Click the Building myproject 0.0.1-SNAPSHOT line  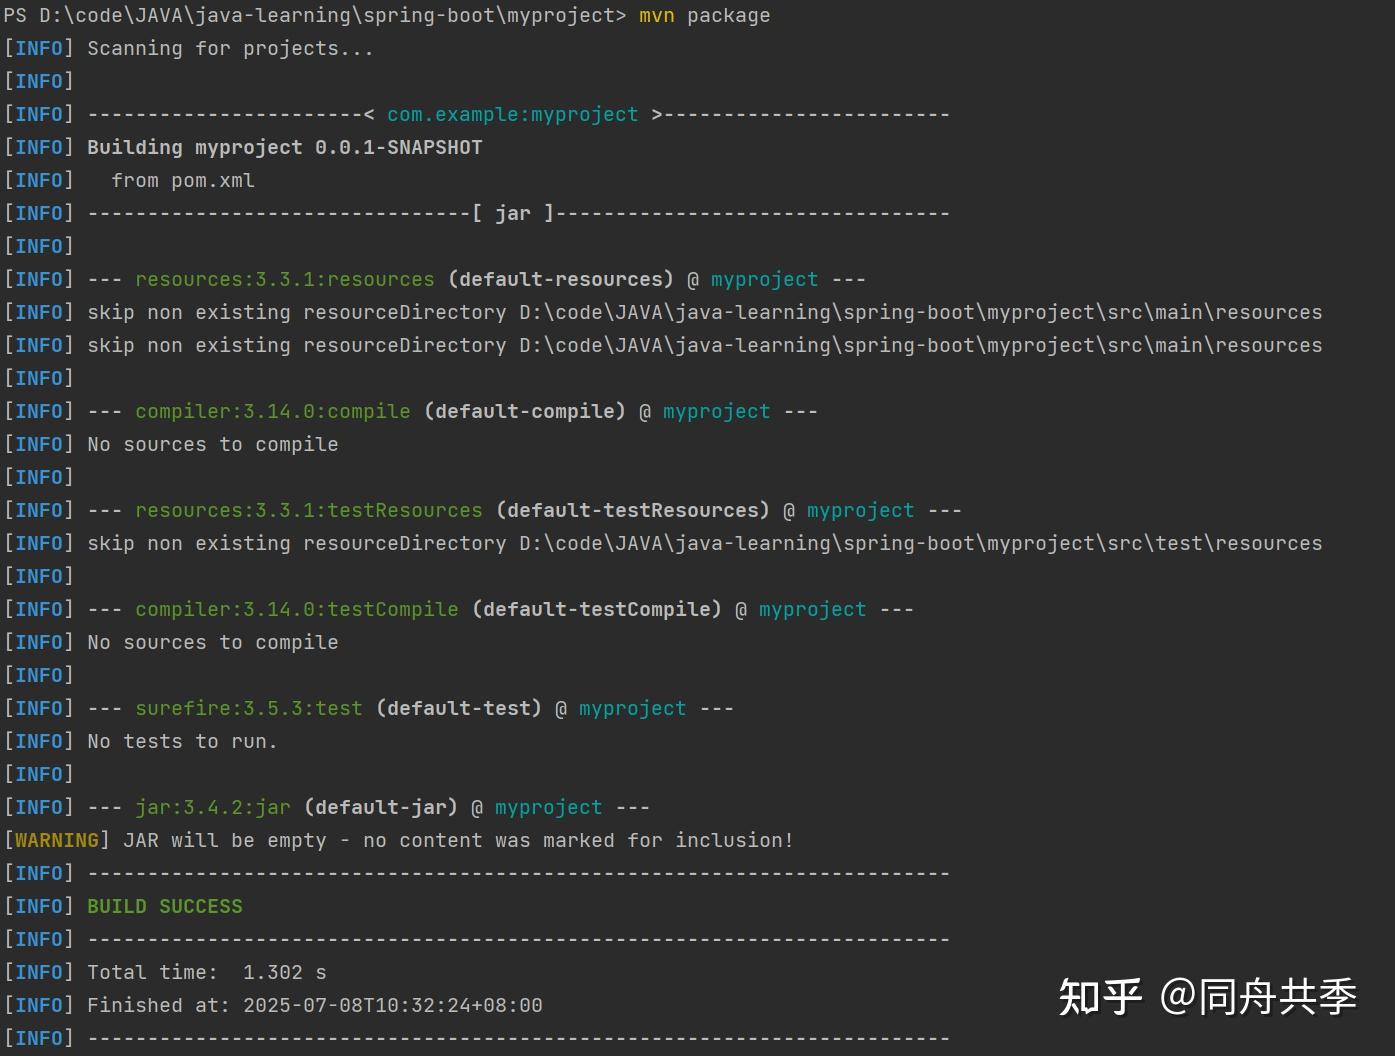click(284, 147)
